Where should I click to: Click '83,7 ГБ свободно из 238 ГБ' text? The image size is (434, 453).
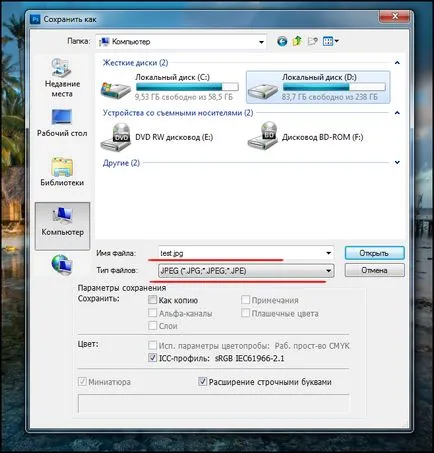[x=330, y=97]
